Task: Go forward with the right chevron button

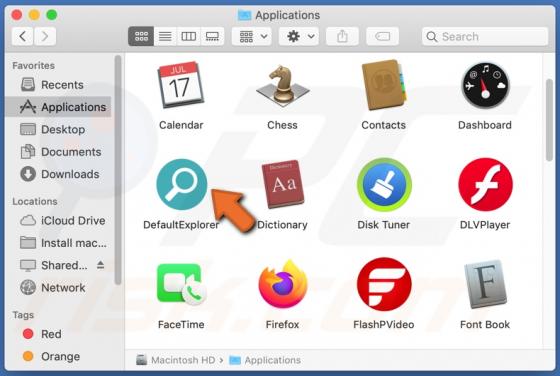Action: 45,36
